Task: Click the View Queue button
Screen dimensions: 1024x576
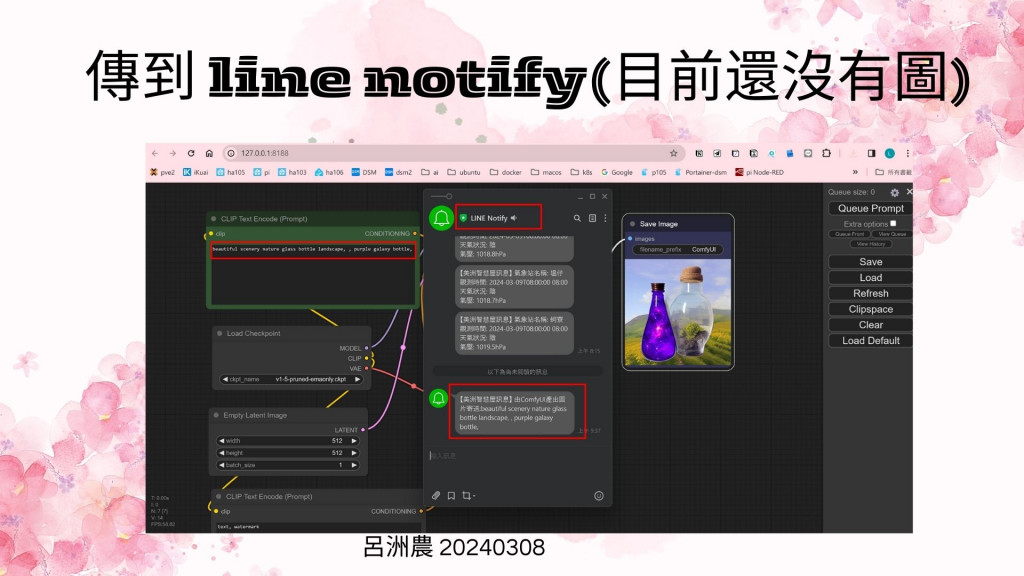Action: pyautogui.click(x=891, y=234)
